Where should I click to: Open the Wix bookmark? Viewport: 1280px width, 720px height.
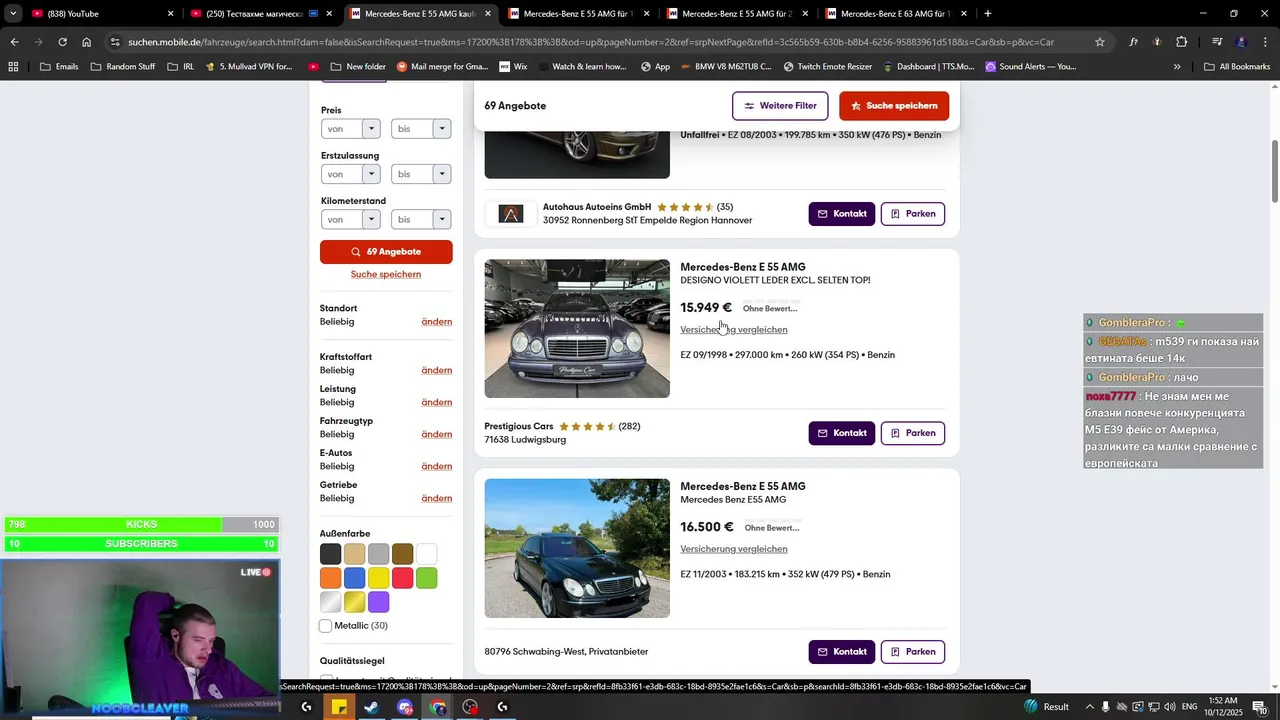pyautogui.click(x=513, y=67)
